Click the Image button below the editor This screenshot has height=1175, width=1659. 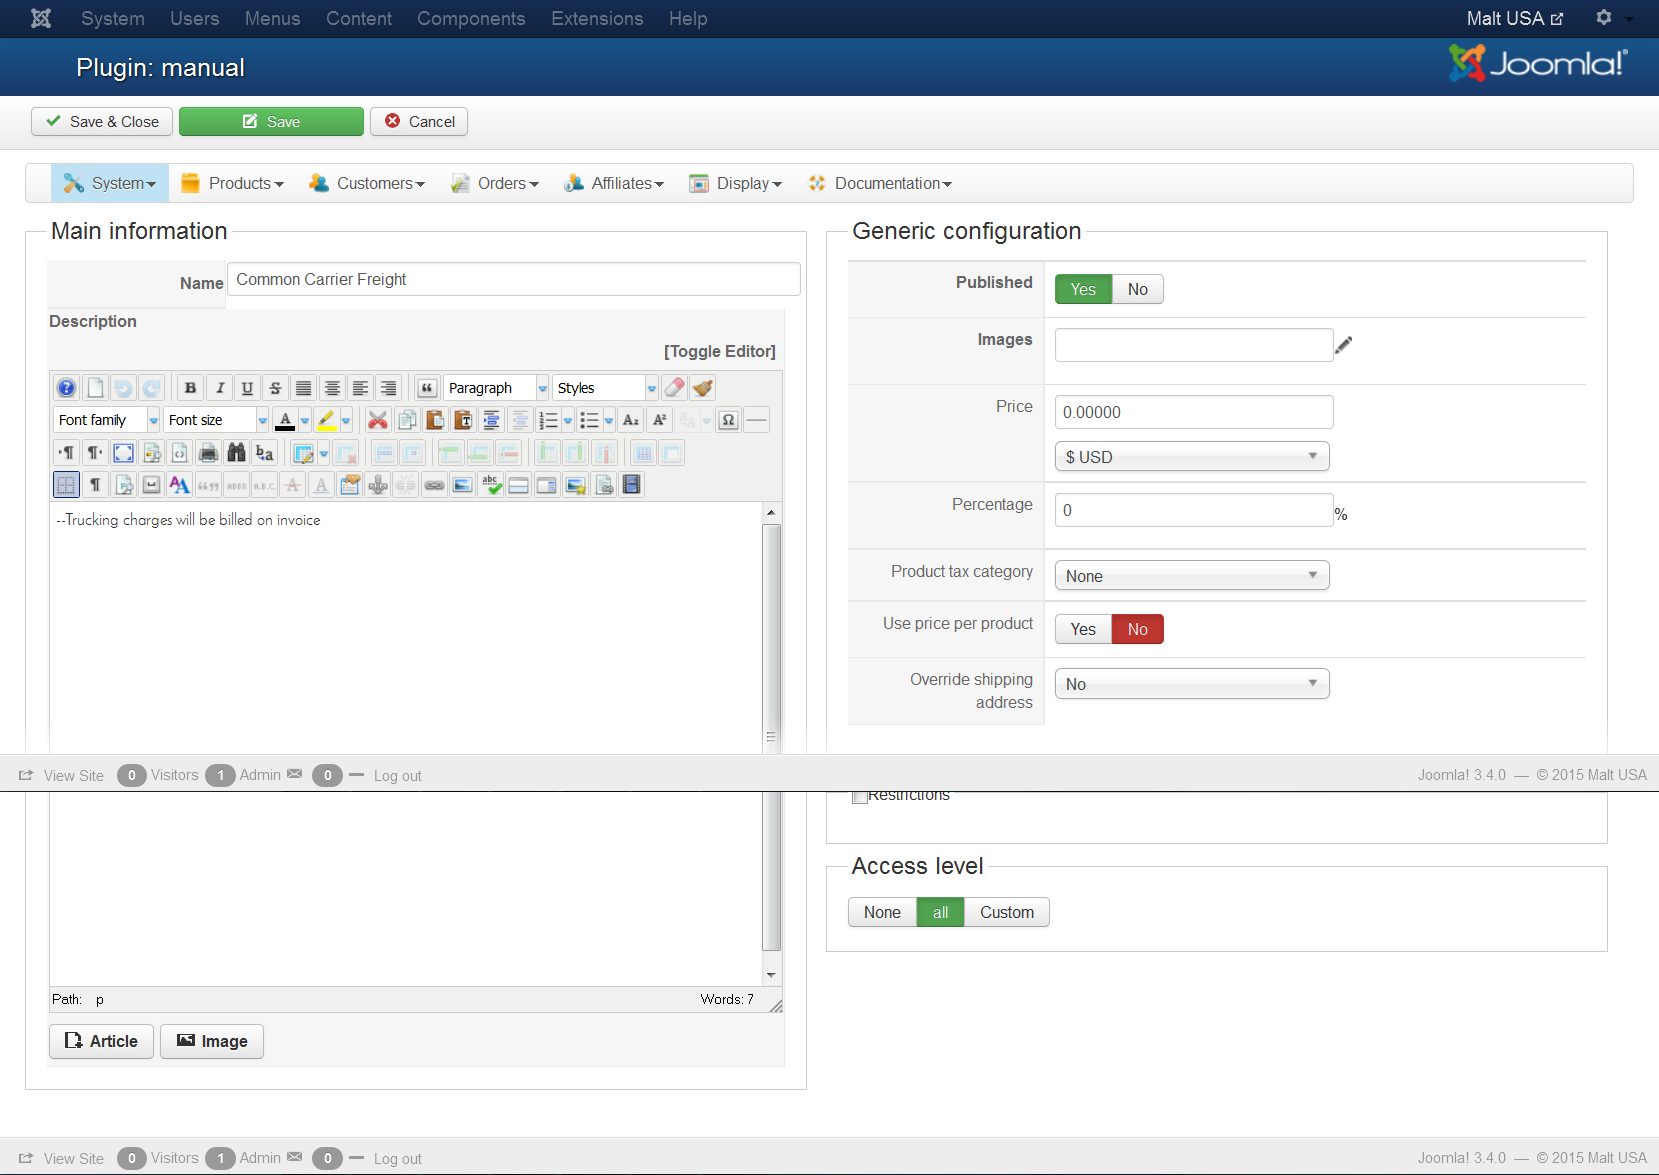tap(212, 1041)
